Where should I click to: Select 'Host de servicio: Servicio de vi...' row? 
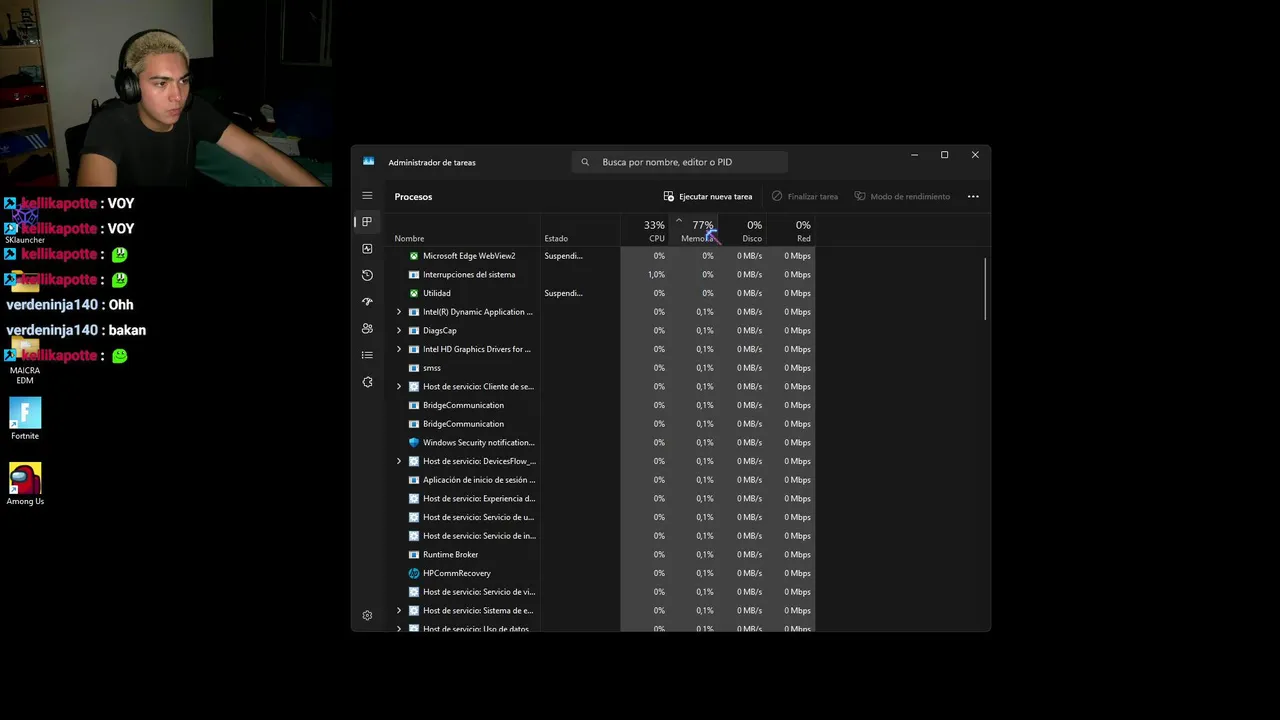[x=603, y=592]
